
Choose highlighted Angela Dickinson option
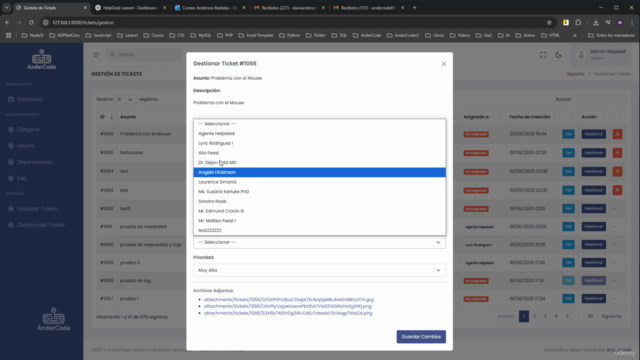[319, 172]
